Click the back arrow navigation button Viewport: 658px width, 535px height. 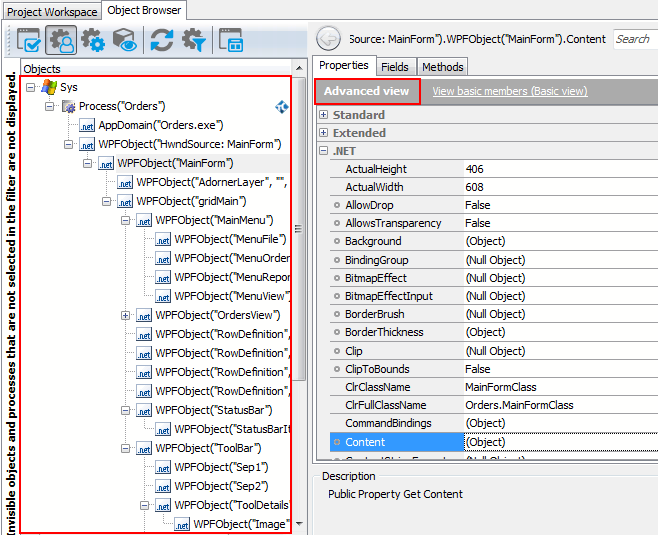click(x=327, y=39)
